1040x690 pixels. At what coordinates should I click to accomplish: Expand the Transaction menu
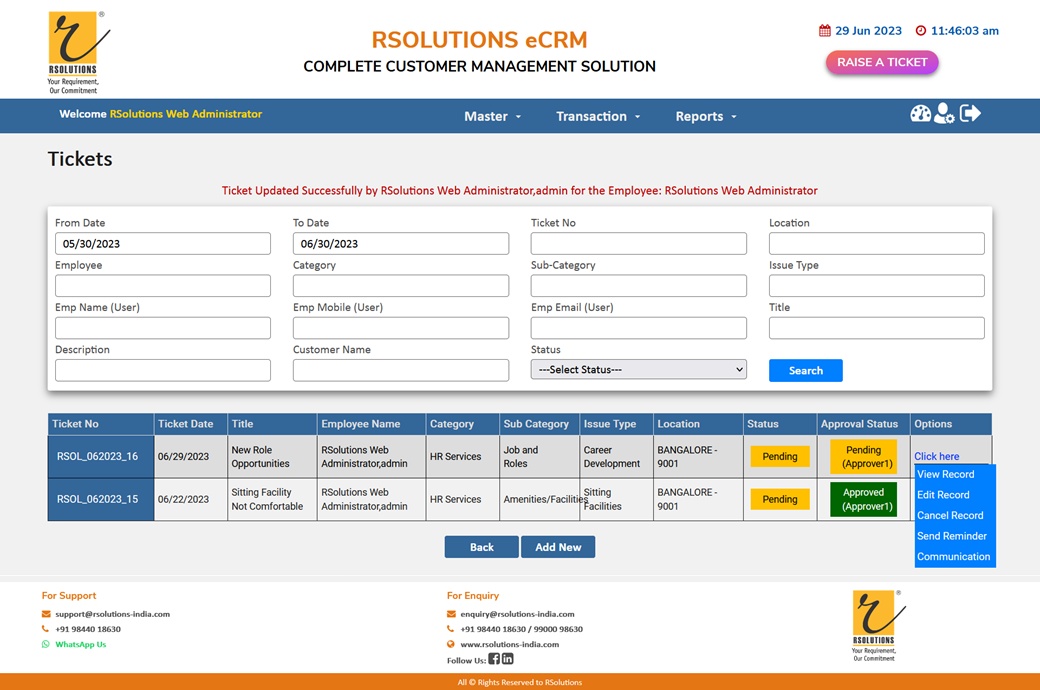(x=598, y=117)
